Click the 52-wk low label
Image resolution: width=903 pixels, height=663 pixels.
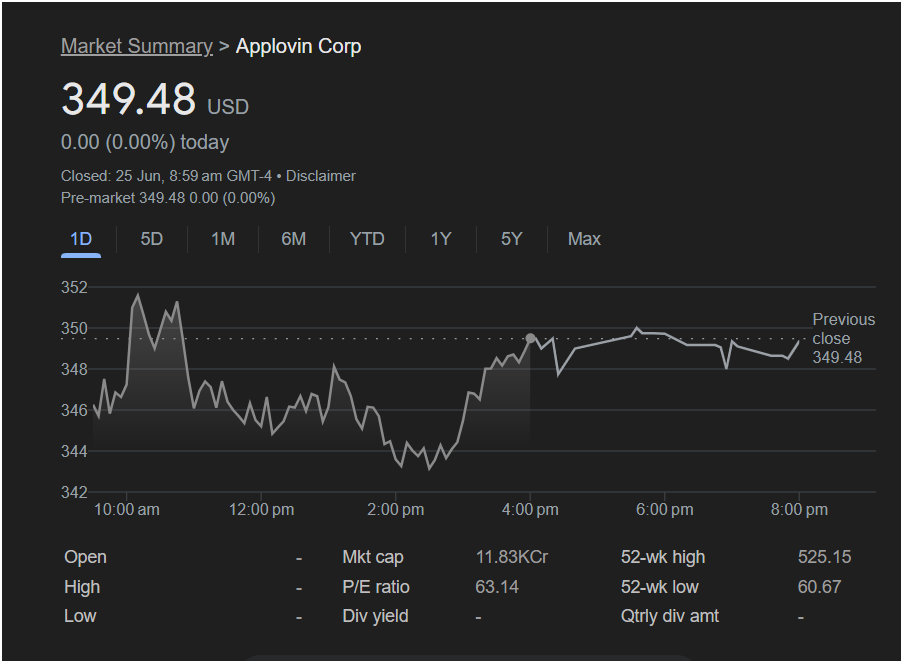(x=659, y=587)
